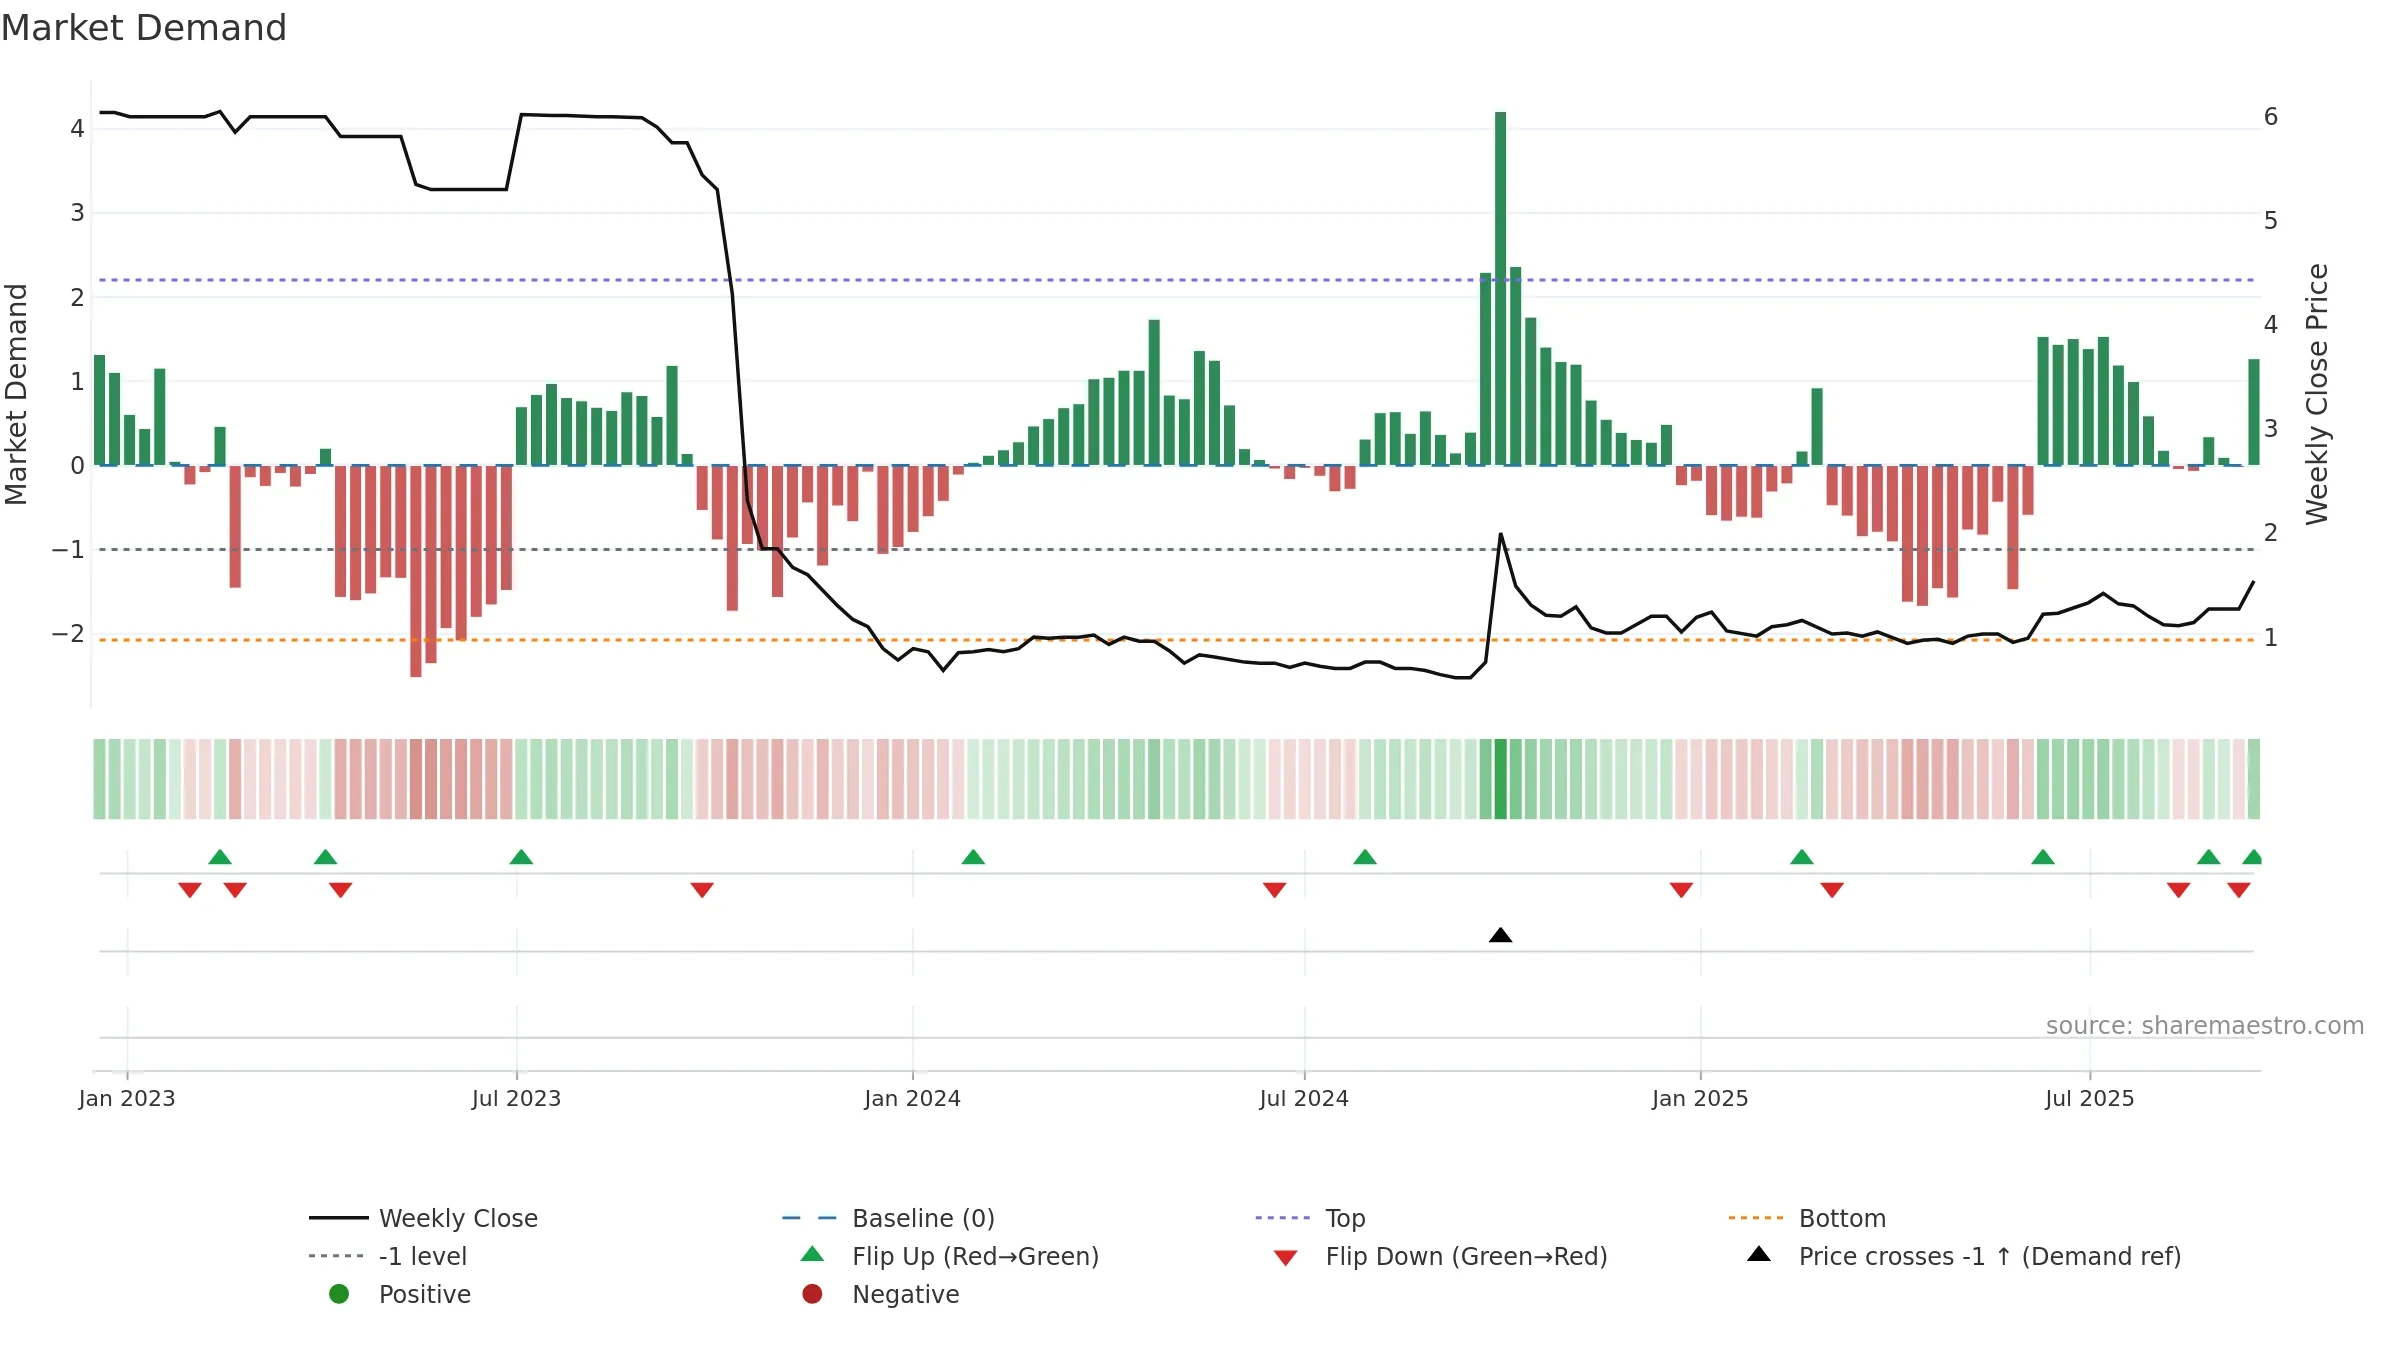Select the Flip Down marker just before Jan 2025
This screenshot has width=2400, height=1350.
(1681, 890)
